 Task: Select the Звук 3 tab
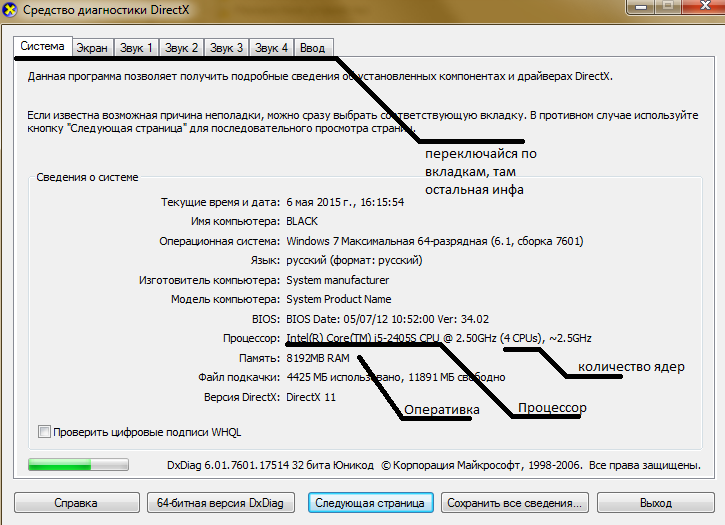(x=226, y=48)
